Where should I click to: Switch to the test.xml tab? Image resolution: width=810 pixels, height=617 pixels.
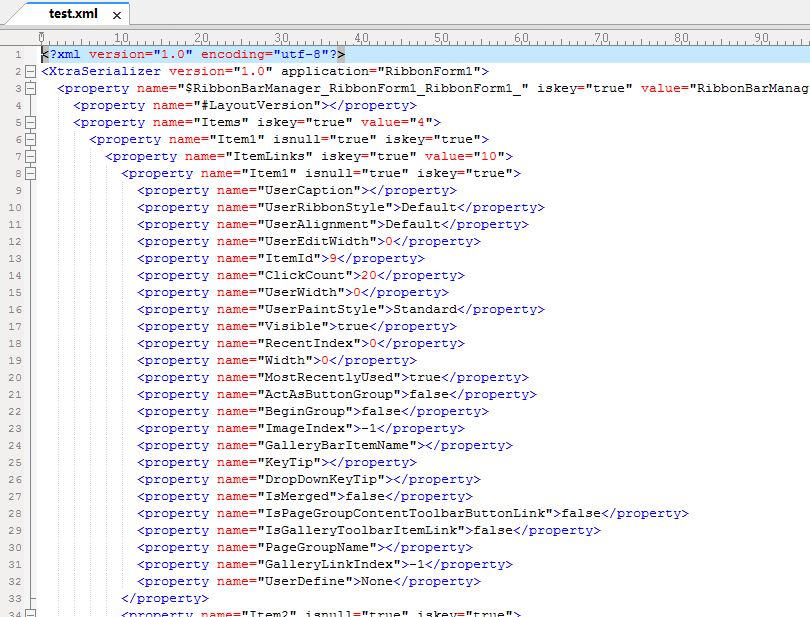pyautogui.click(x=73, y=14)
